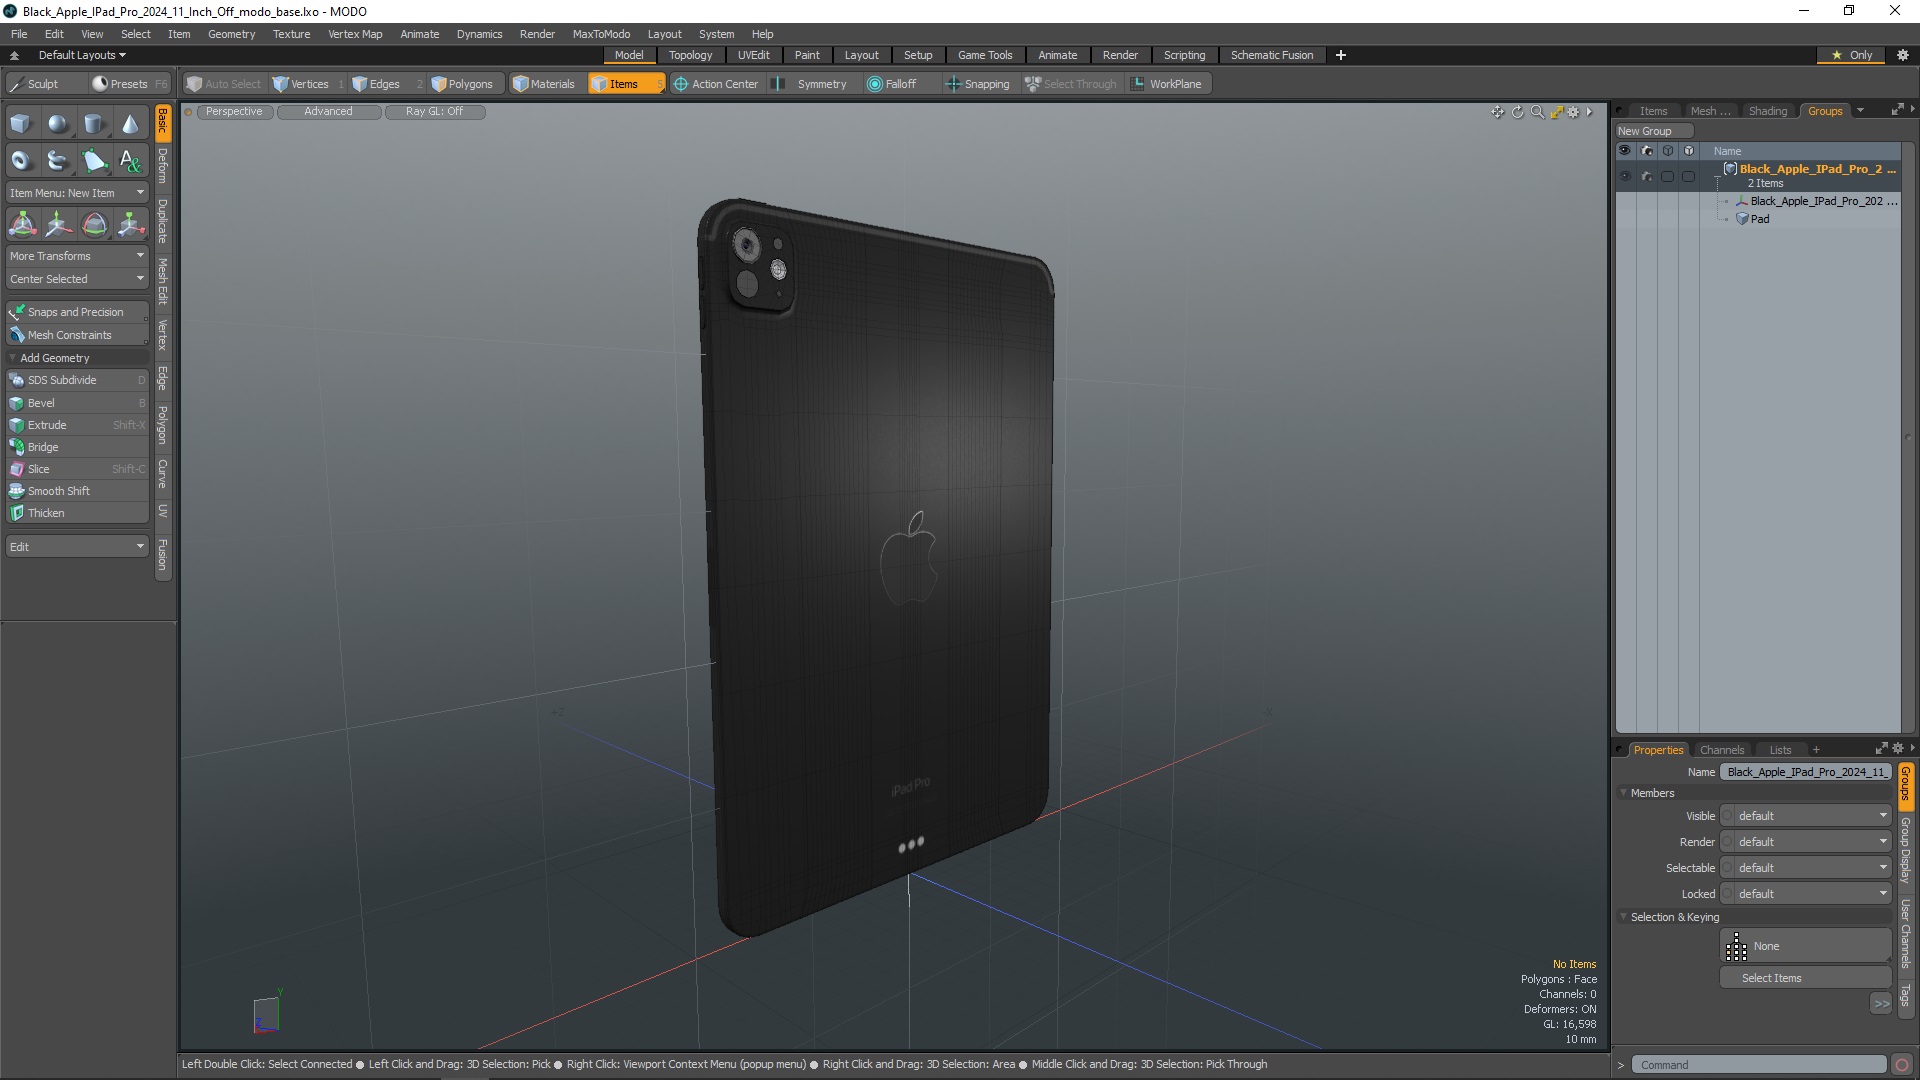Select the coiled Tube primitive tool
This screenshot has width=1920, height=1080.
tap(58, 160)
